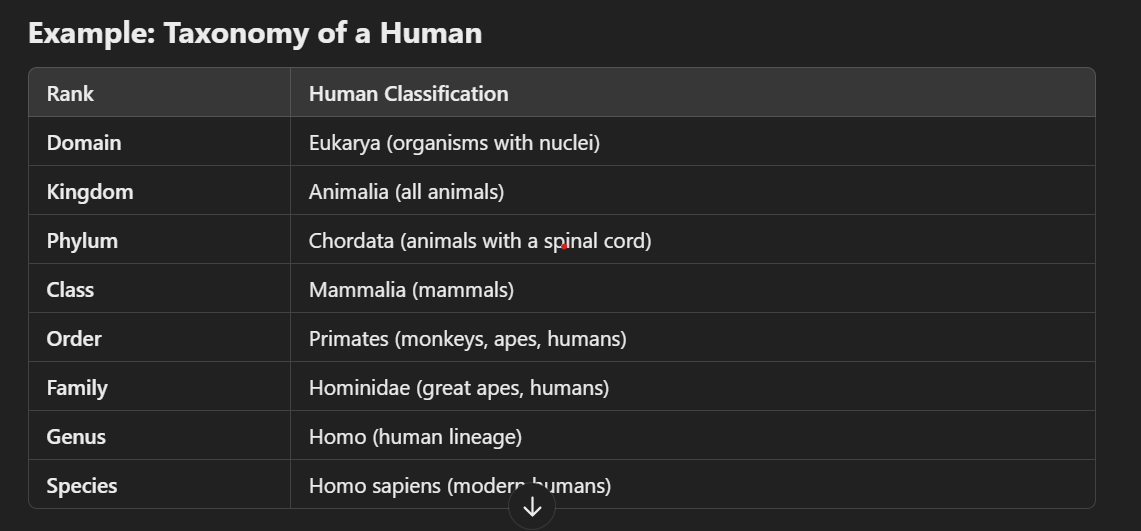
Task: Click the 'Animalia (all animals)' cell
Action: (x=407, y=192)
